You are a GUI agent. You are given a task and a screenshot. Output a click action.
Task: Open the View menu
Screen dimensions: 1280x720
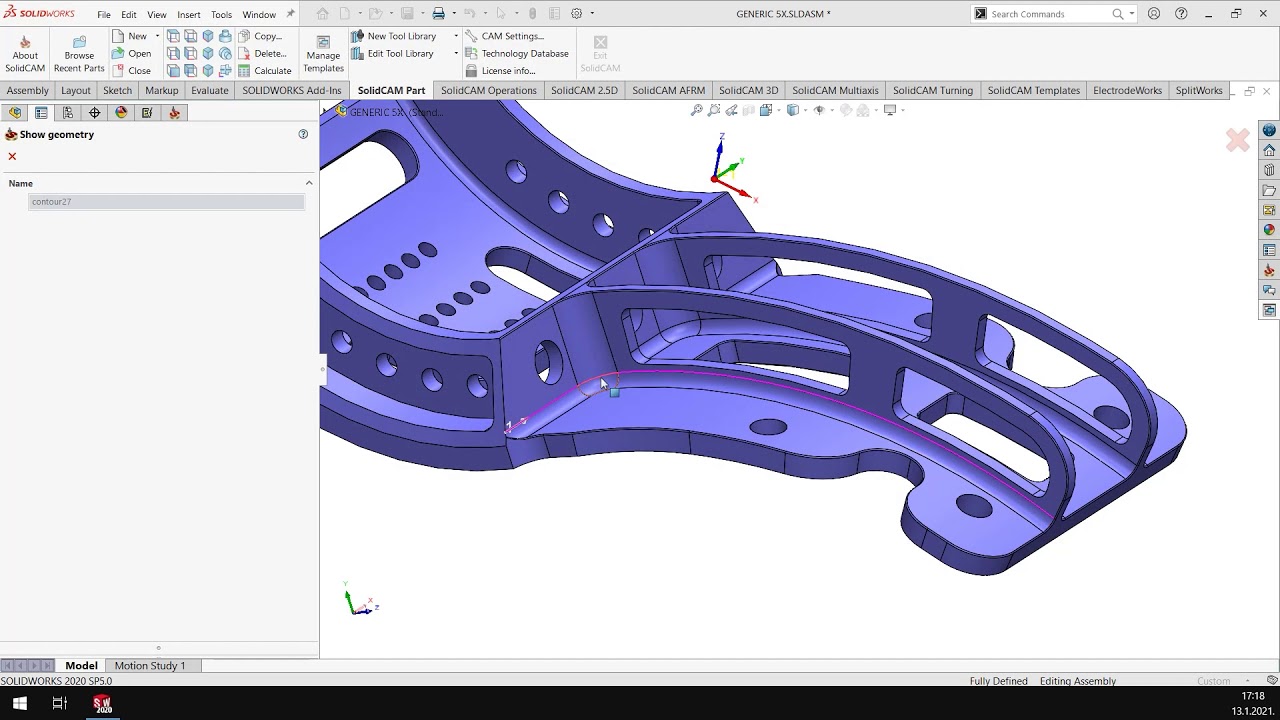point(157,14)
